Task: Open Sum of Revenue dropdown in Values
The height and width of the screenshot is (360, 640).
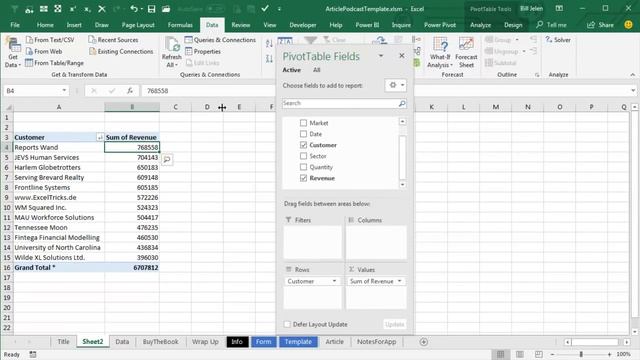Action: coord(400,281)
